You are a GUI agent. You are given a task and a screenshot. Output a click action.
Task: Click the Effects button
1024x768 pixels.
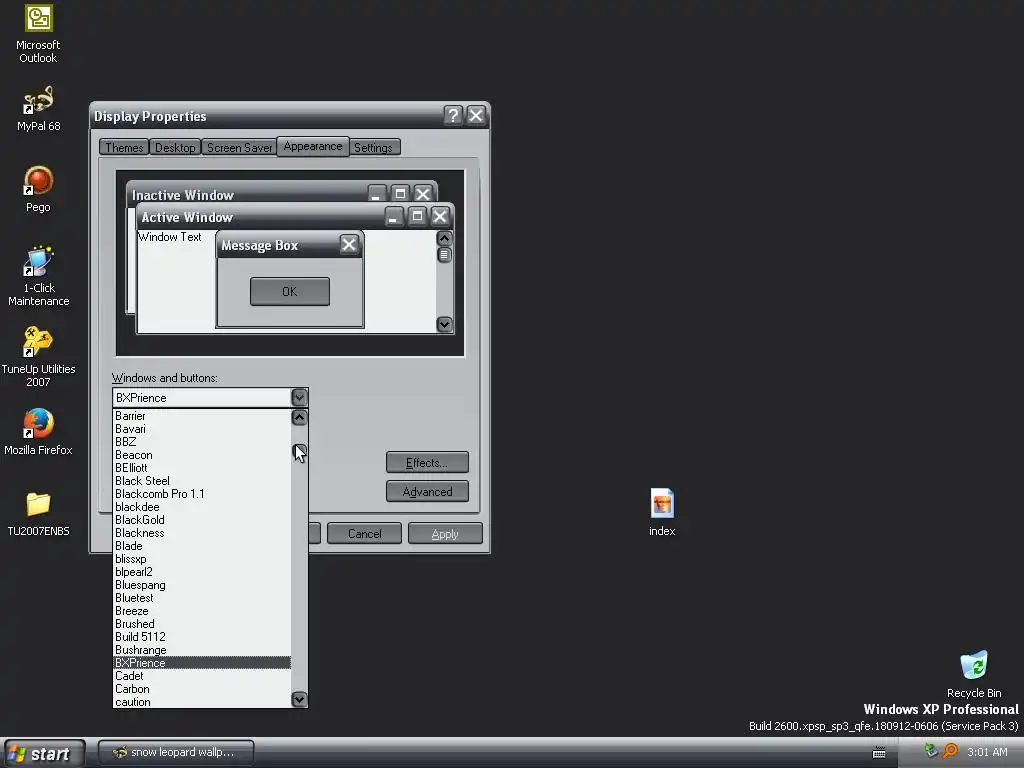pyautogui.click(x=427, y=462)
